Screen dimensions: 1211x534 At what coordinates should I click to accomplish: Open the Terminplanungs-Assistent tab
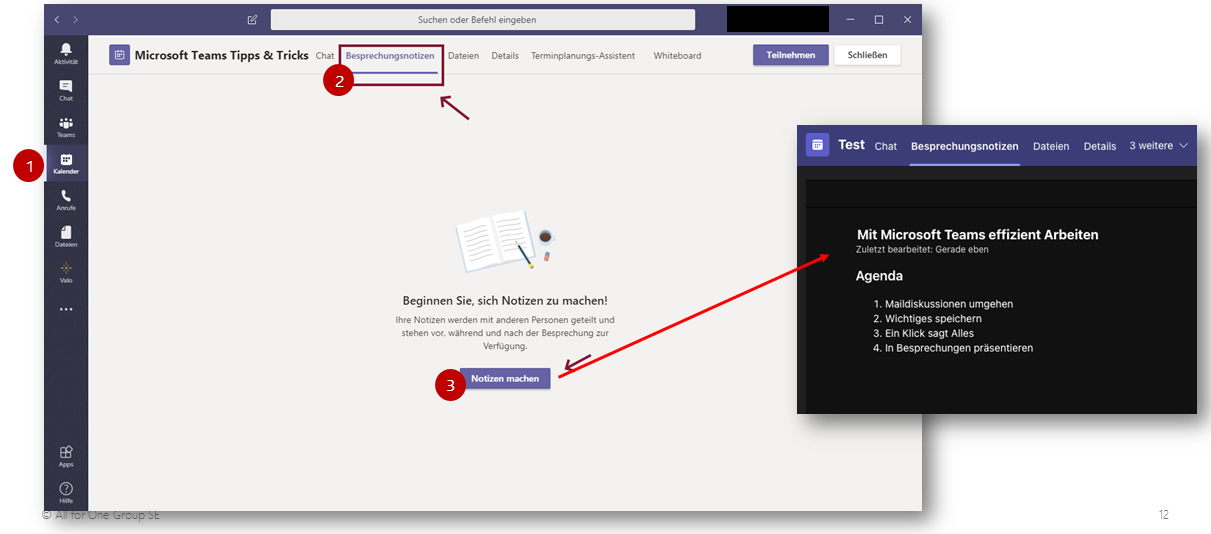click(583, 56)
